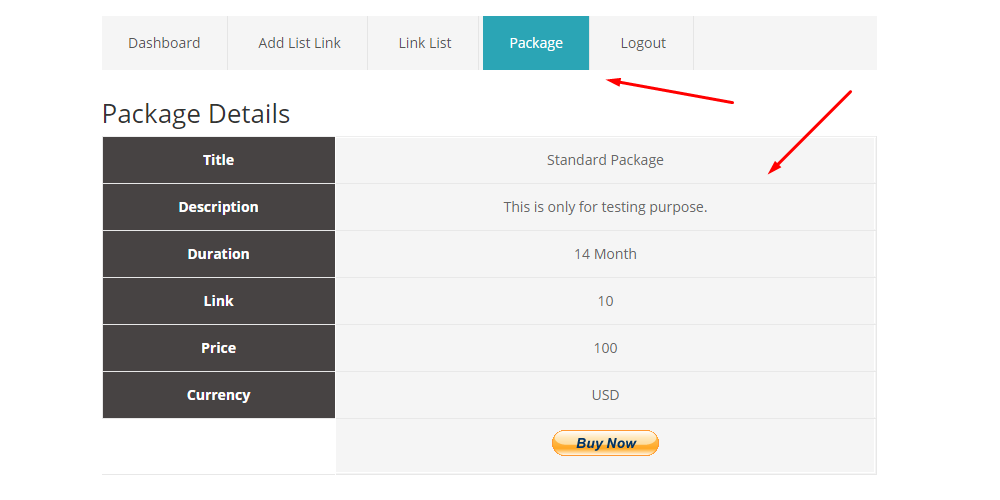Click the Link row header

click(x=219, y=301)
